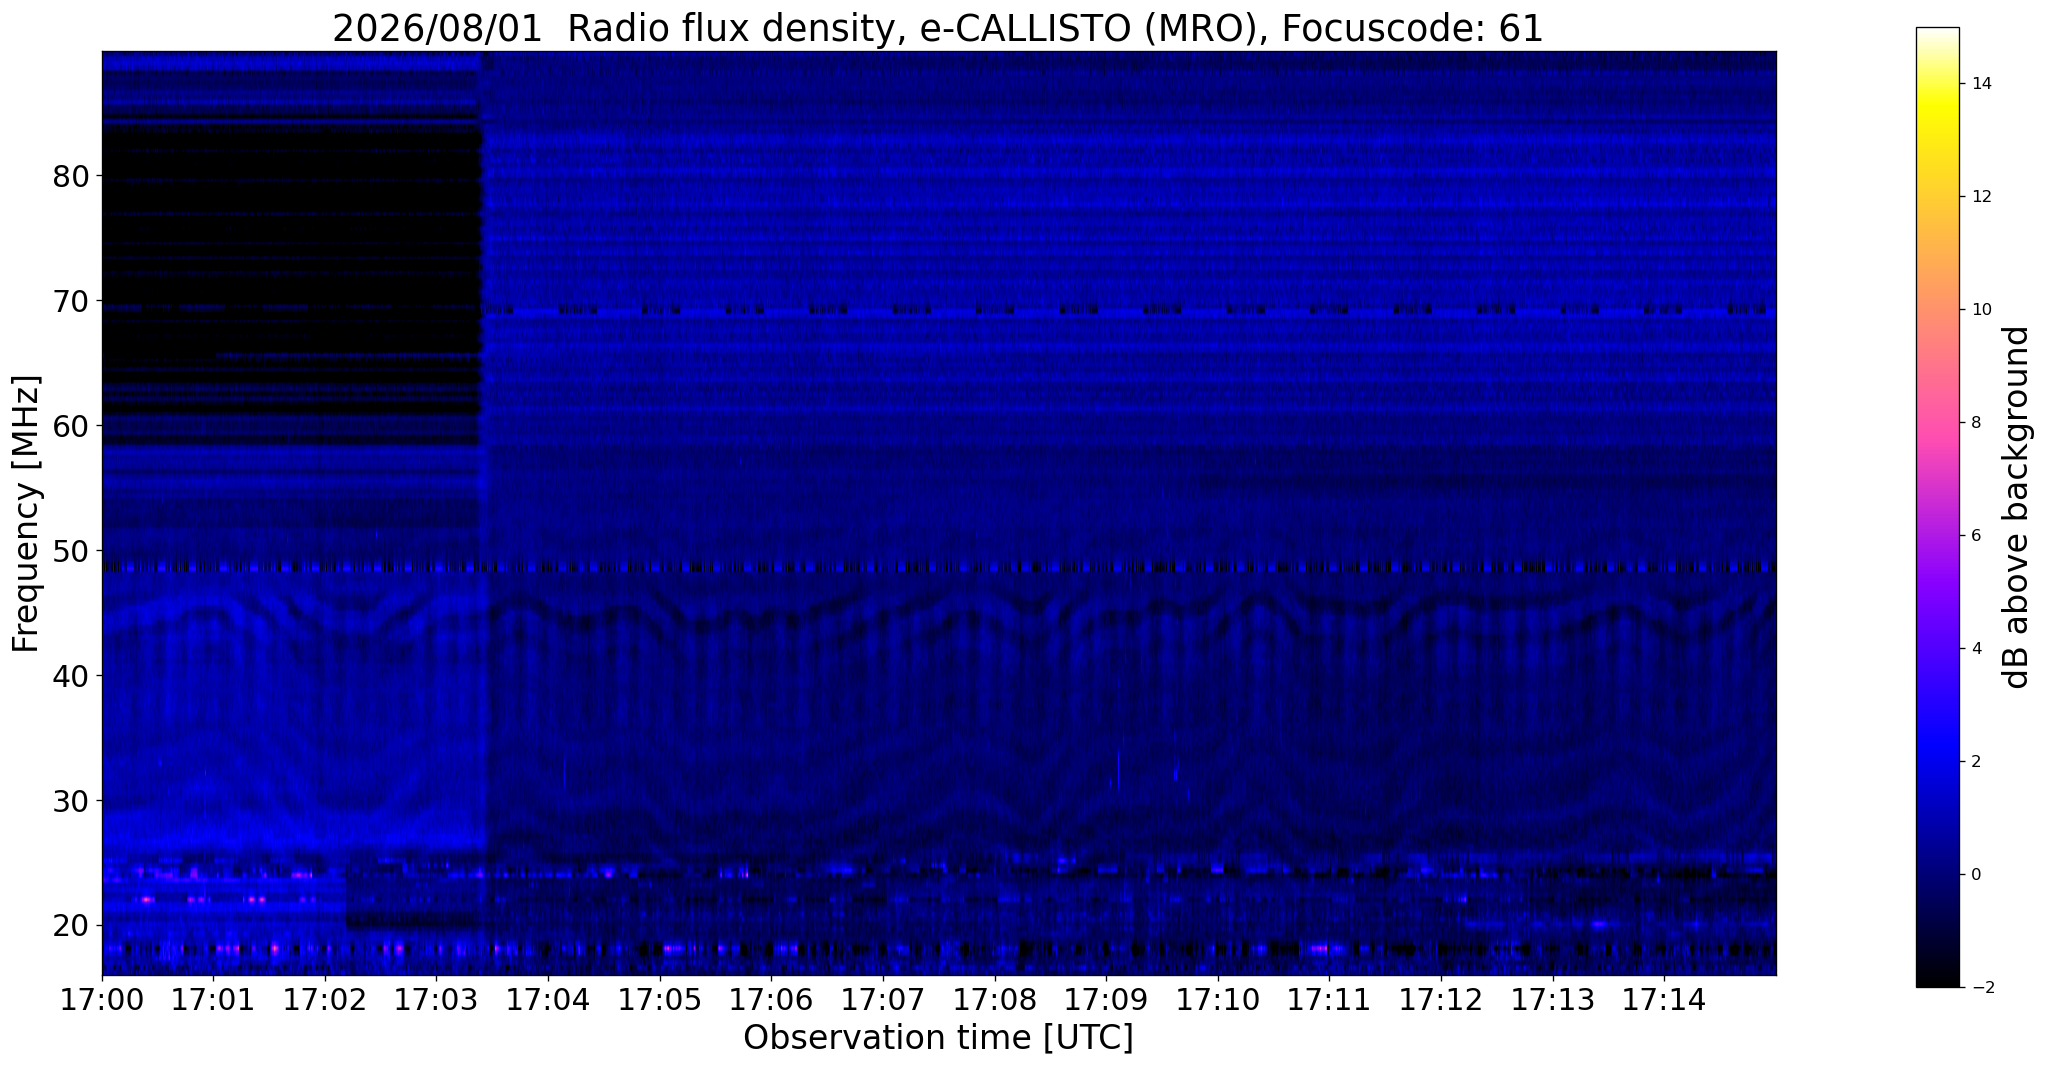Click the plot title text at top

(938, 28)
